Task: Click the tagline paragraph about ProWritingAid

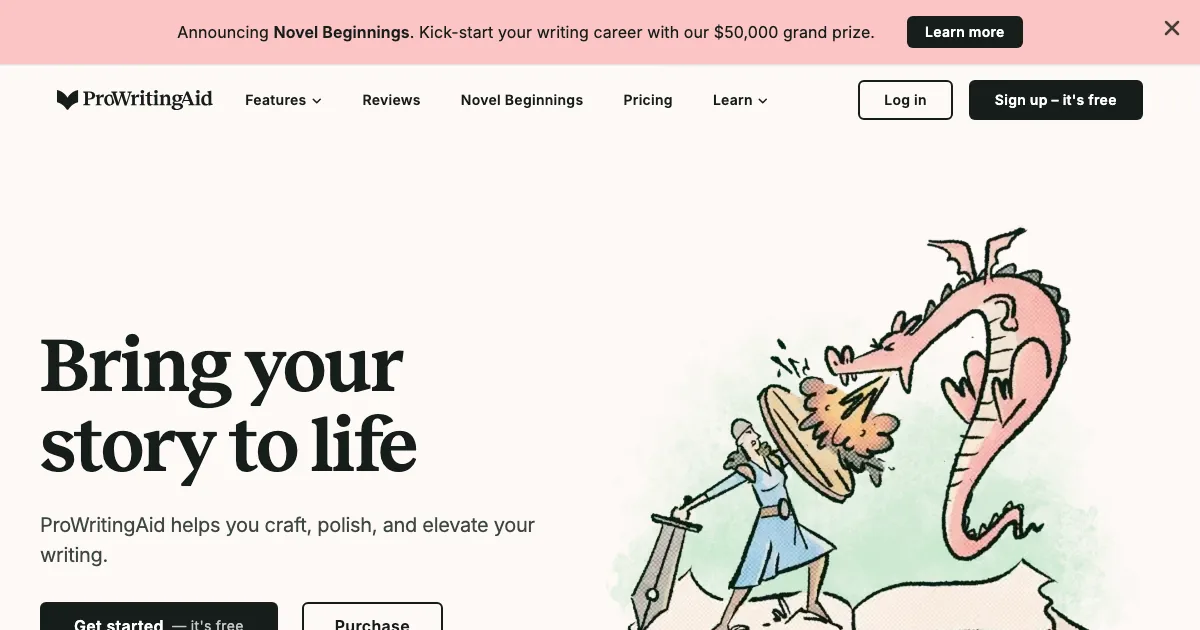Action: (x=288, y=540)
